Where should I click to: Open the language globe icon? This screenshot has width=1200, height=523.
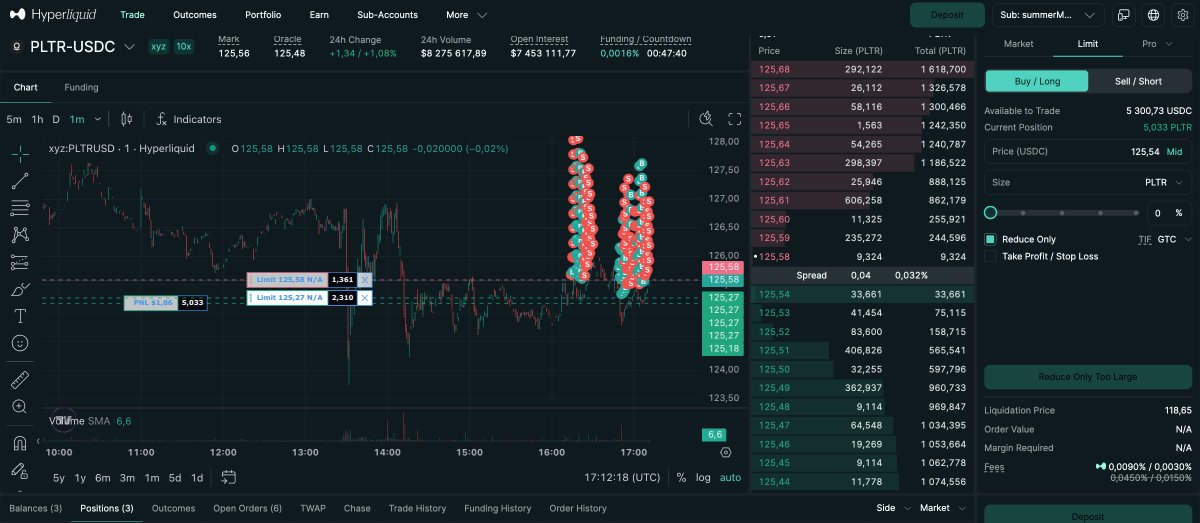(x=1154, y=15)
